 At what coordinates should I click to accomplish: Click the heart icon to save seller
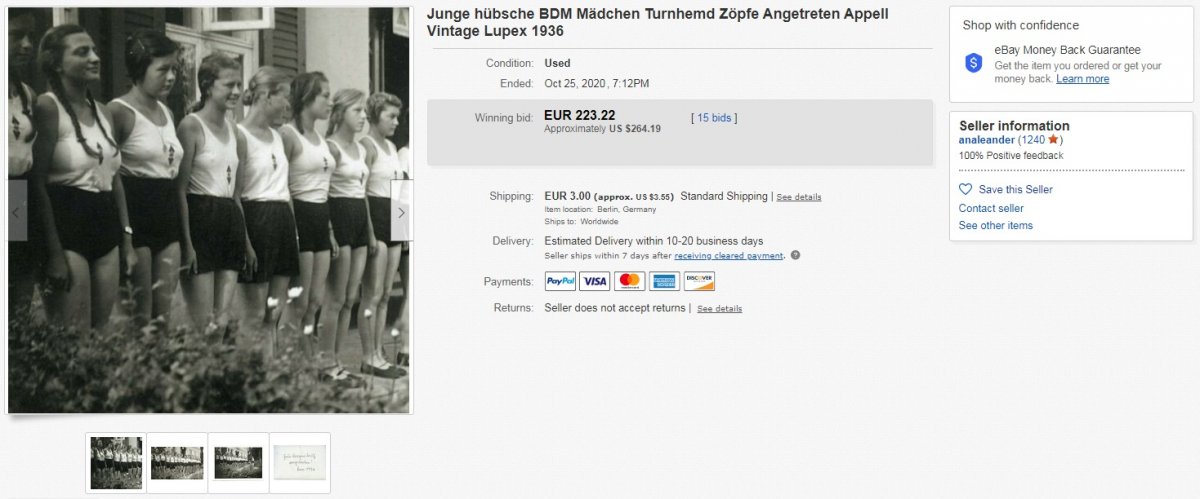pos(965,189)
